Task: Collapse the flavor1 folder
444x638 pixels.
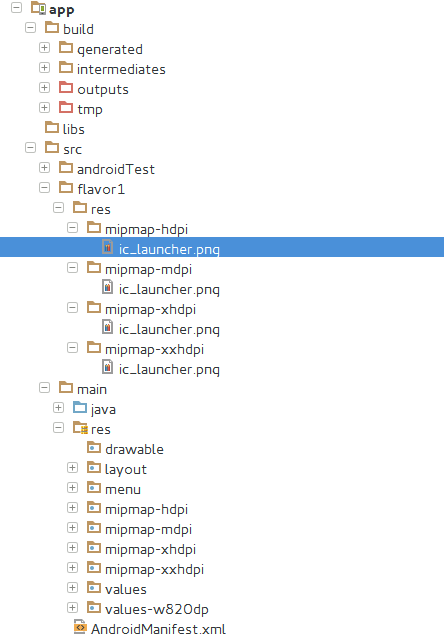Action: click(44, 188)
